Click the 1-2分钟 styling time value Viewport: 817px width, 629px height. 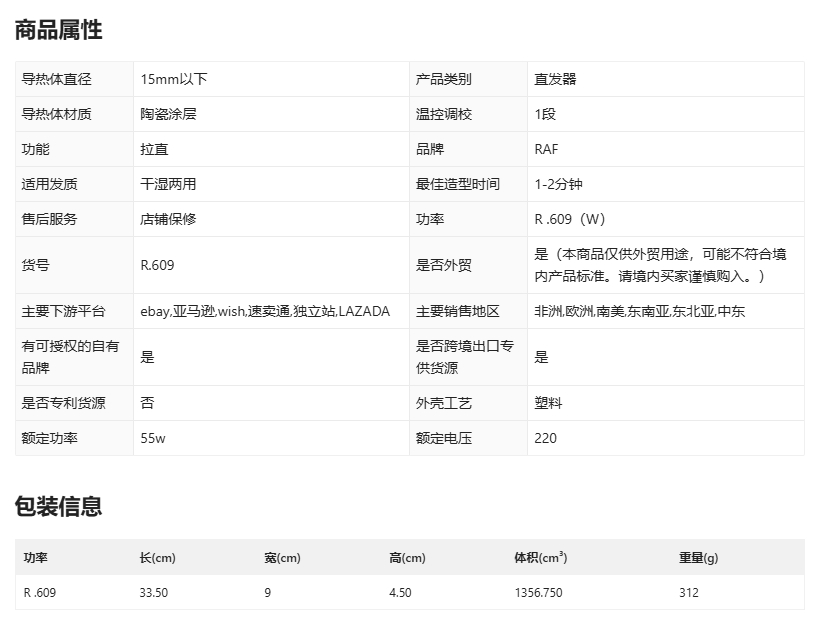coord(558,184)
